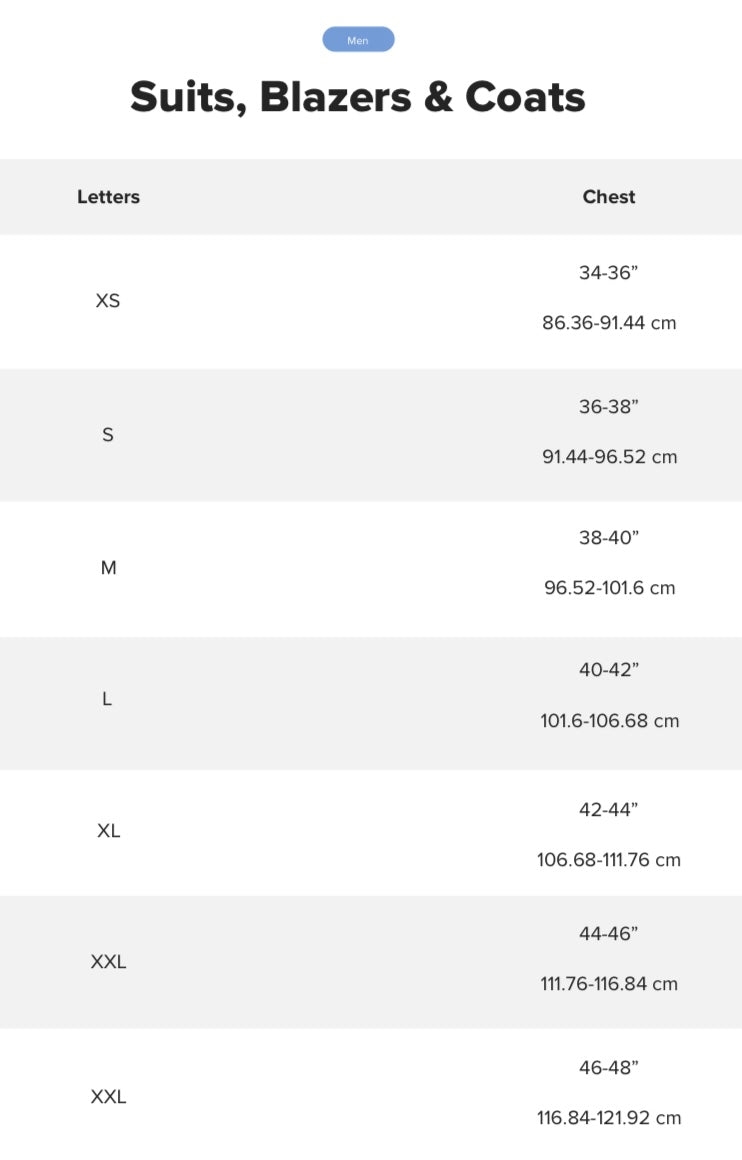Screen dimensions: 742x1160
Task: Click the 46-48" chest measurement
Action: point(609,1068)
